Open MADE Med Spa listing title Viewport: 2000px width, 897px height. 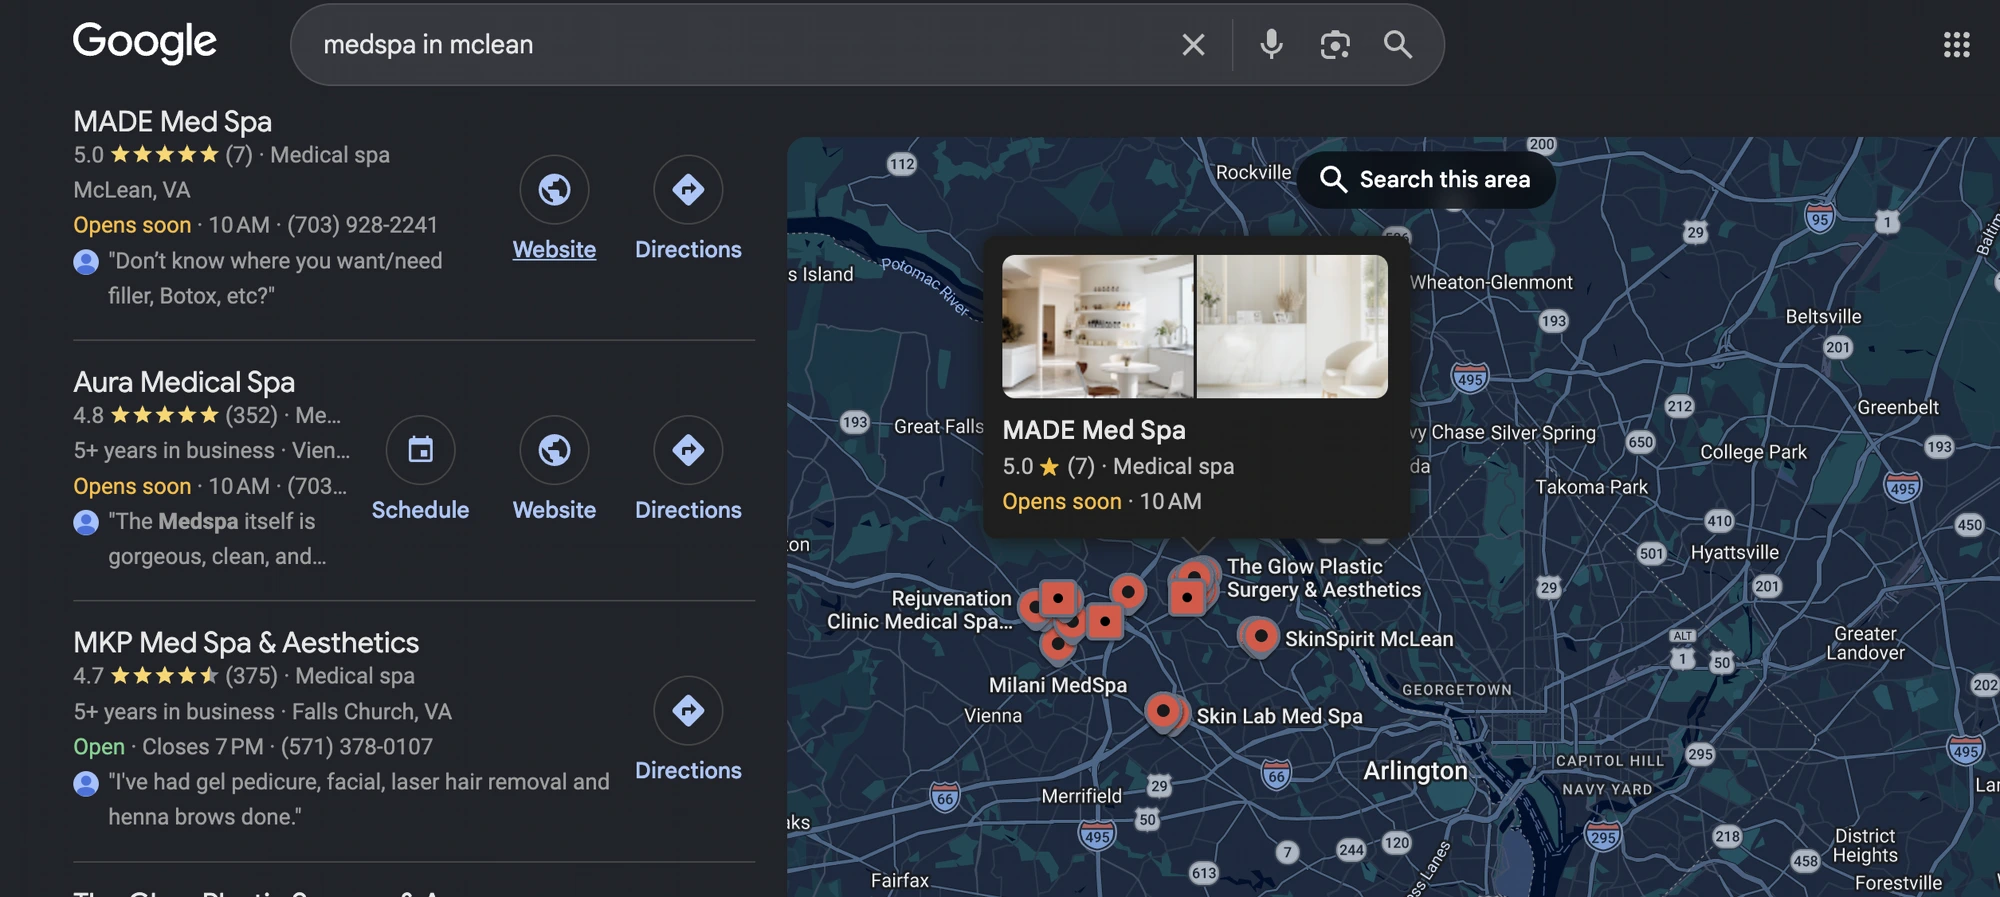click(172, 121)
